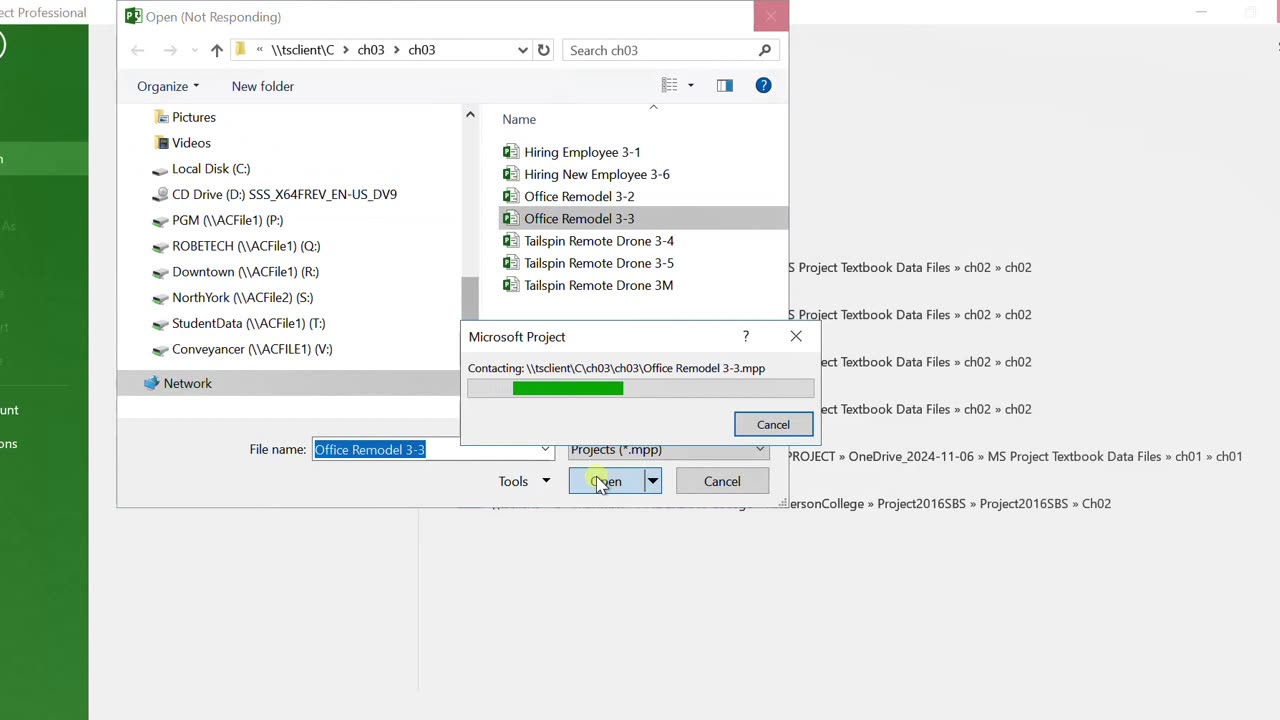Select Downtown (\\ACFile1) (R:) drive

click(x=245, y=272)
